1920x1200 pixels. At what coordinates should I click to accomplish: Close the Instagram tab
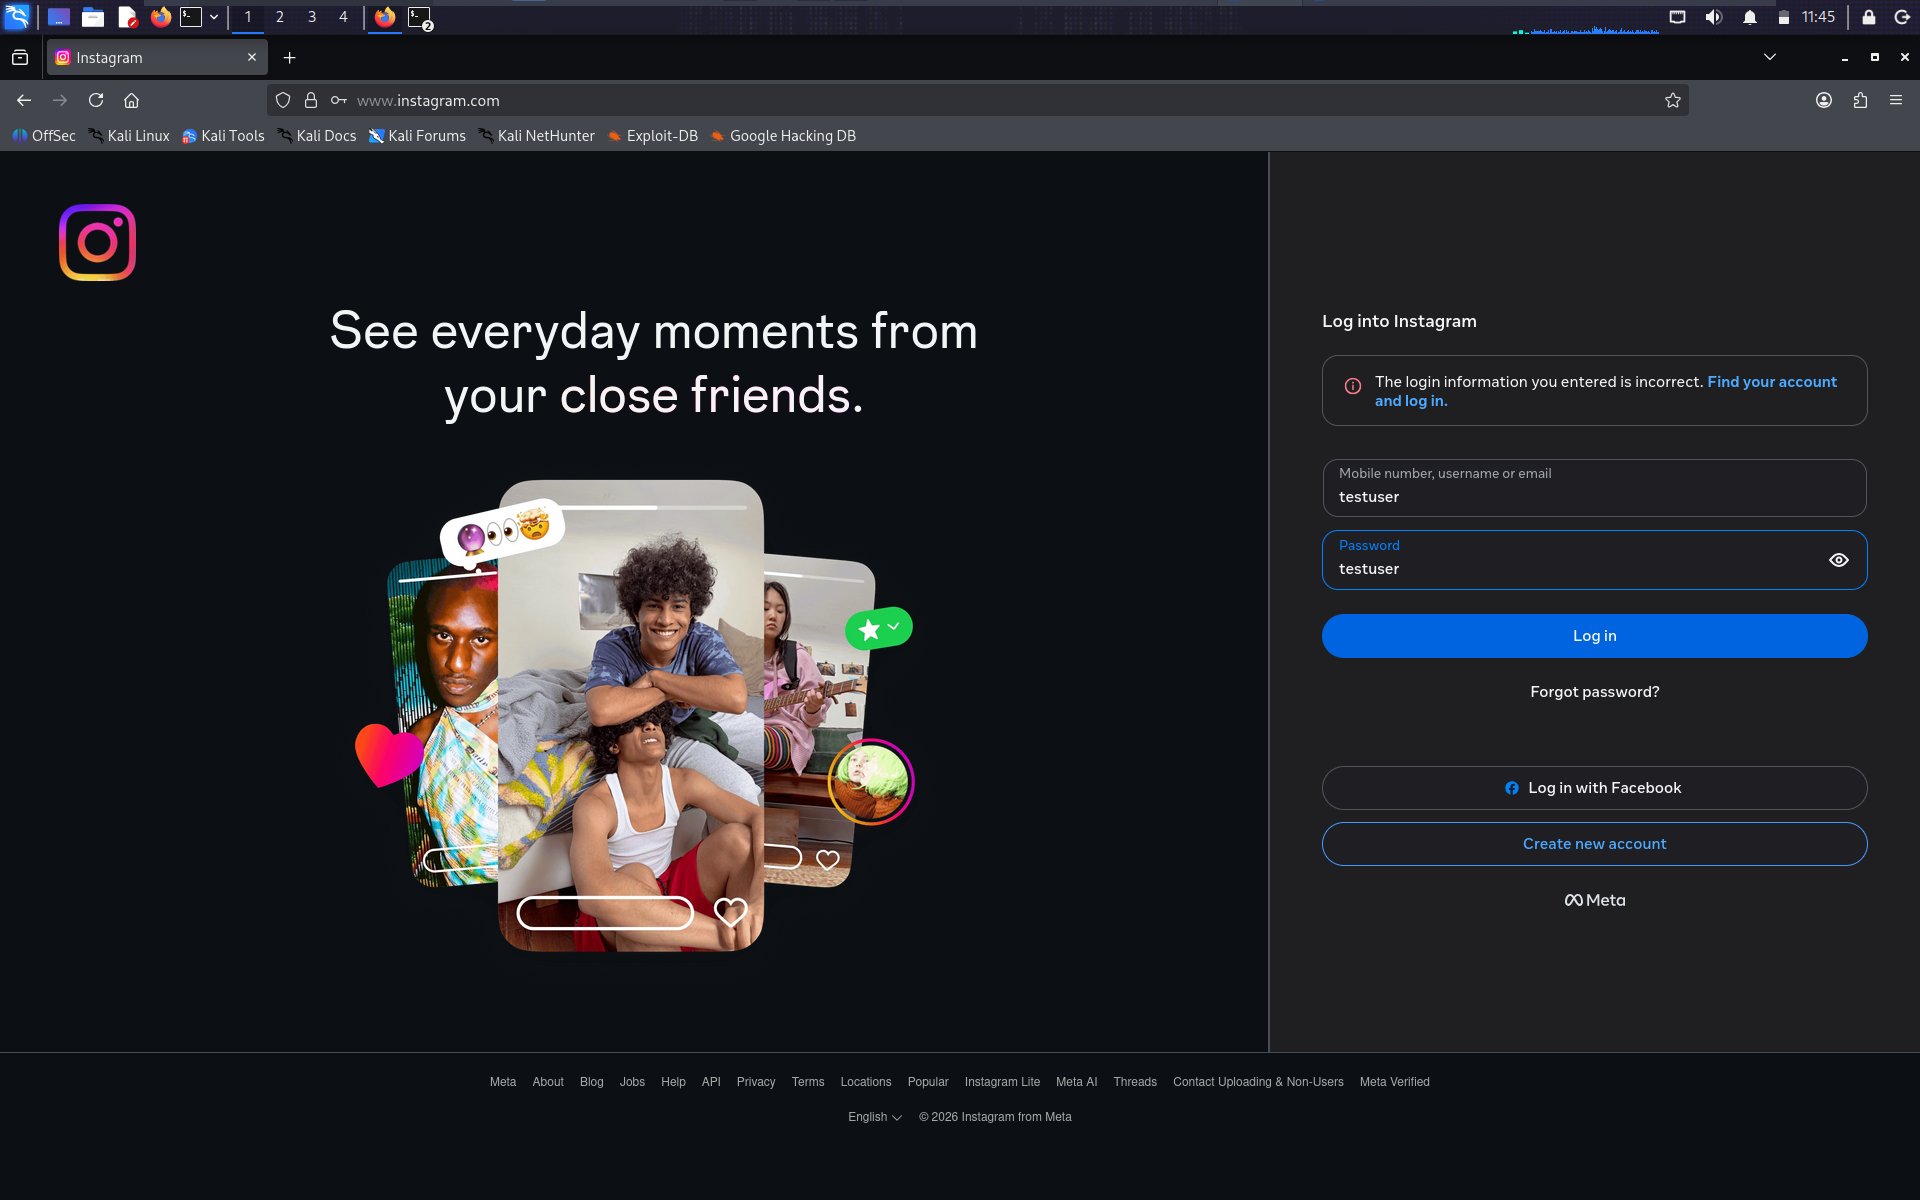252,57
